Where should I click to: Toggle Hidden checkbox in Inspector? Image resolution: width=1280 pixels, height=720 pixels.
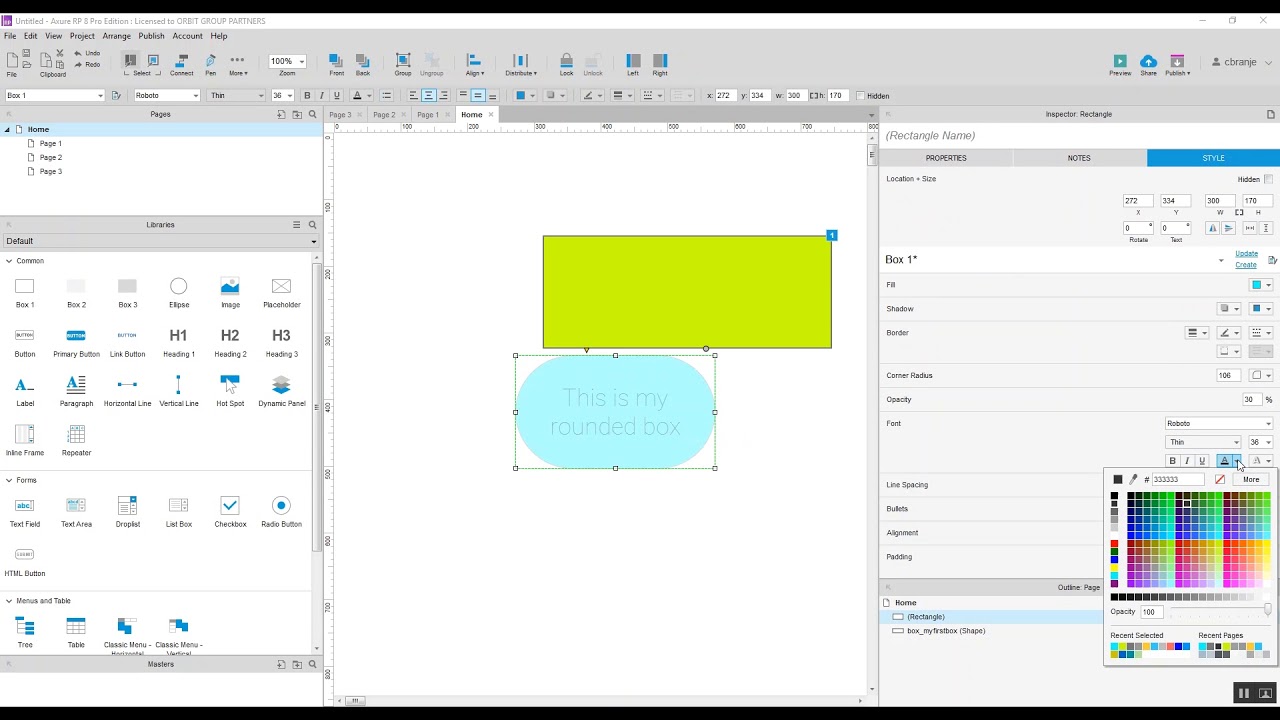(1268, 179)
